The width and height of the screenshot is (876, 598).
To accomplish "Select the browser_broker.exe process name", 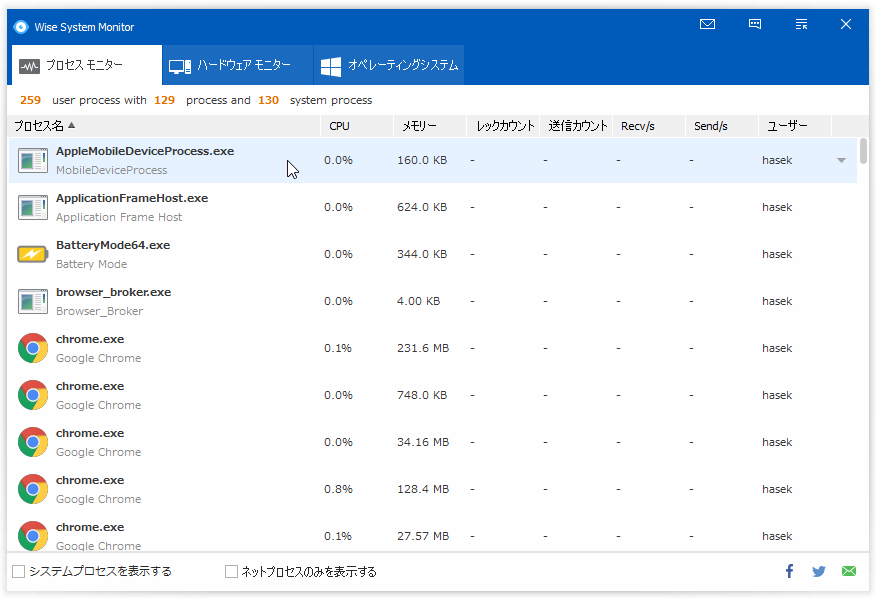I will click(x=113, y=292).
